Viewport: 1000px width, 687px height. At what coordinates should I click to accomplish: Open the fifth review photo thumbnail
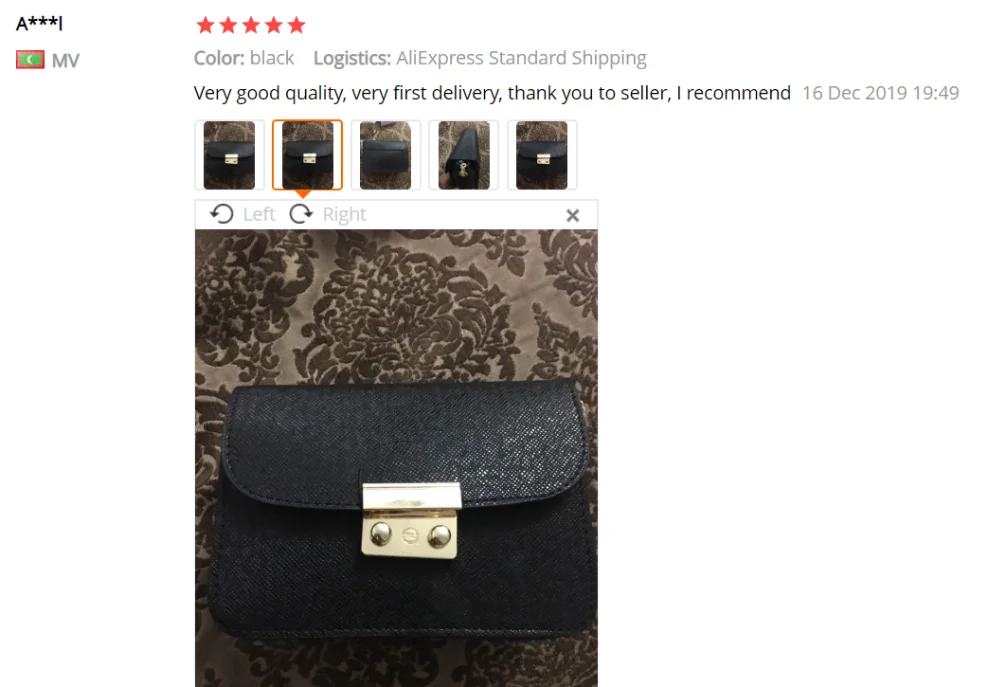[542, 155]
